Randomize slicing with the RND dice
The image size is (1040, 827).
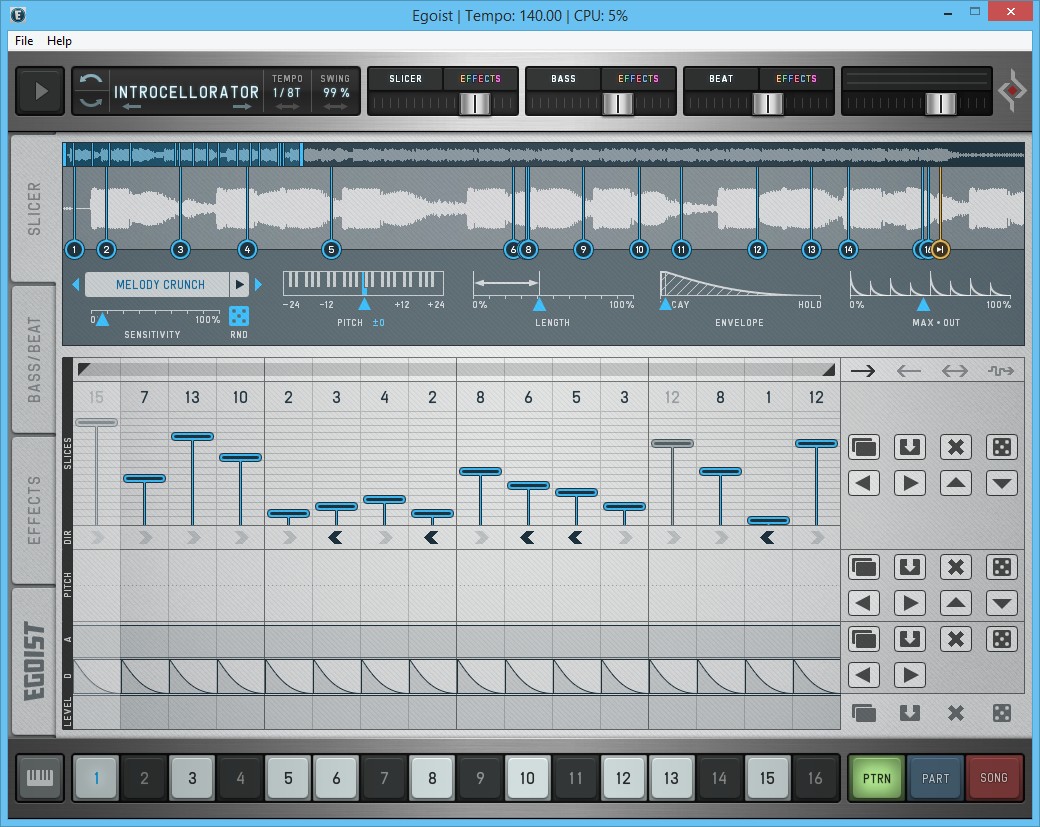pos(239,316)
